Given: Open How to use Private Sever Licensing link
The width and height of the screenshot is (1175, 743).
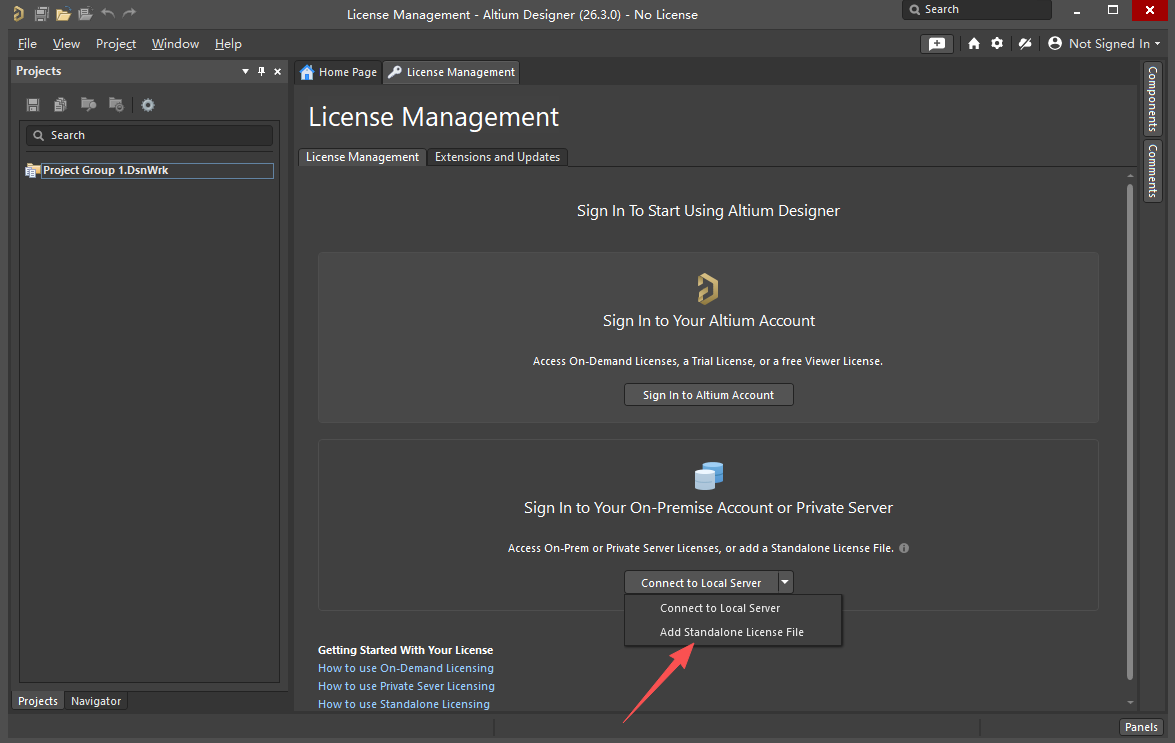Looking at the screenshot, I should point(406,686).
